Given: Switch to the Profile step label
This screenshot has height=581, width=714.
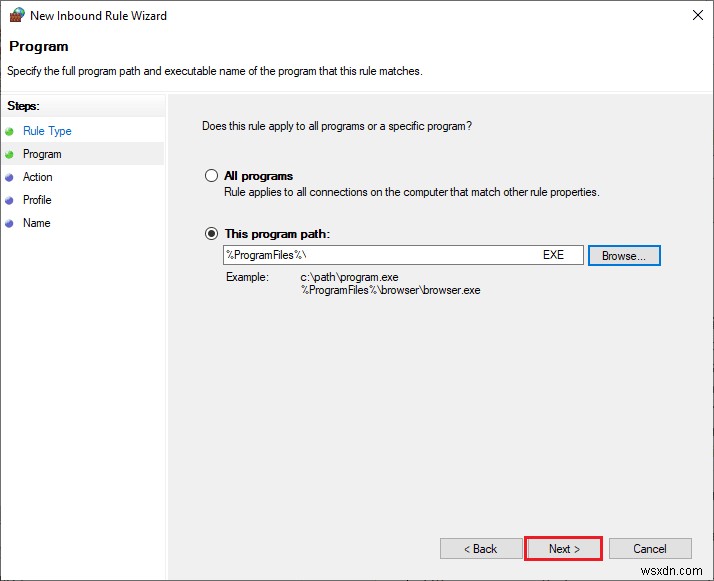Looking at the screenshot, I should [37, 200].
